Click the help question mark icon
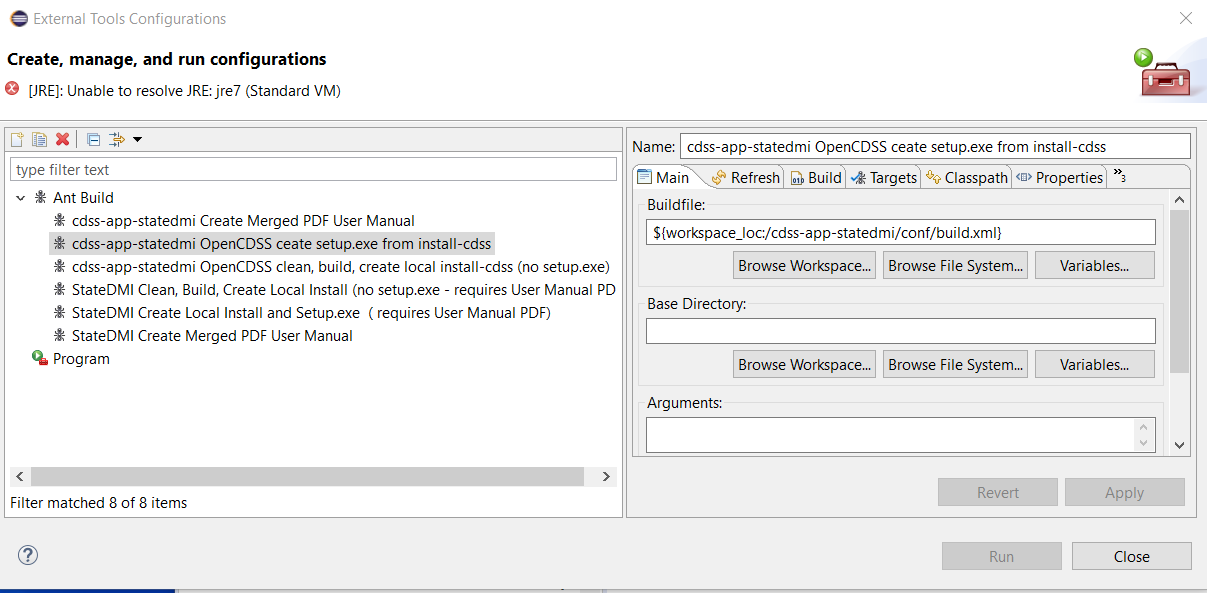This screenshot has width=1207, height=593. [x=26, y=555]
